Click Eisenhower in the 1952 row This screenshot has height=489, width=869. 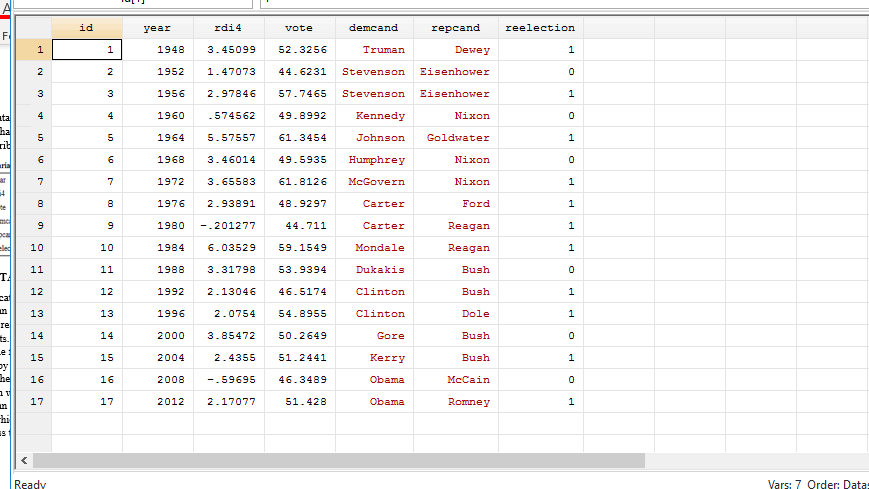pyautogui.click(x=456, y=72)
